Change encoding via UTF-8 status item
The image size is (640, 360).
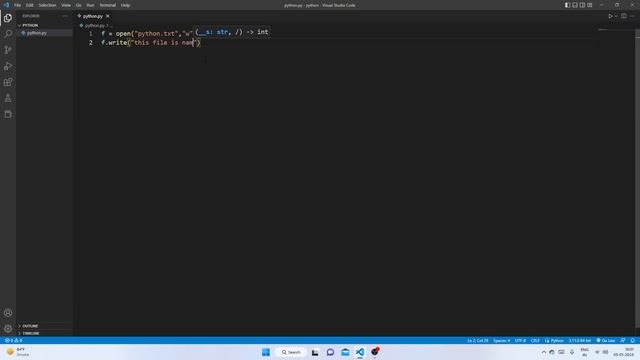520,340
